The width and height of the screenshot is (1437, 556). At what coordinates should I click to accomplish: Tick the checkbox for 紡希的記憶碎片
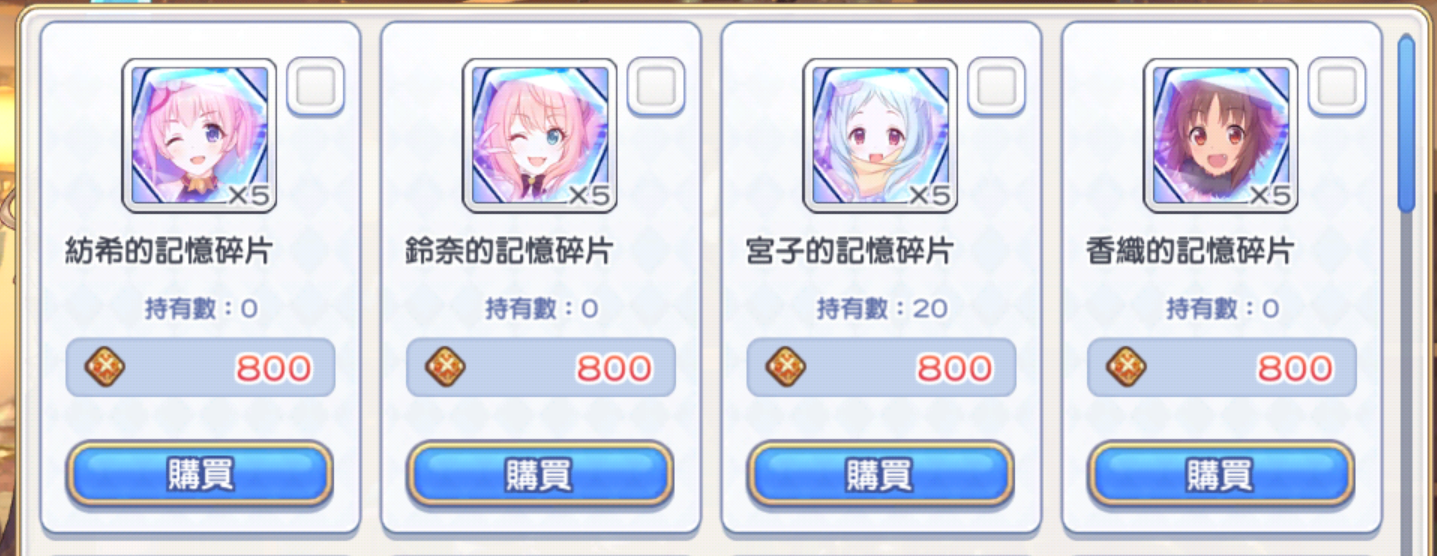(x=316, y=88)
